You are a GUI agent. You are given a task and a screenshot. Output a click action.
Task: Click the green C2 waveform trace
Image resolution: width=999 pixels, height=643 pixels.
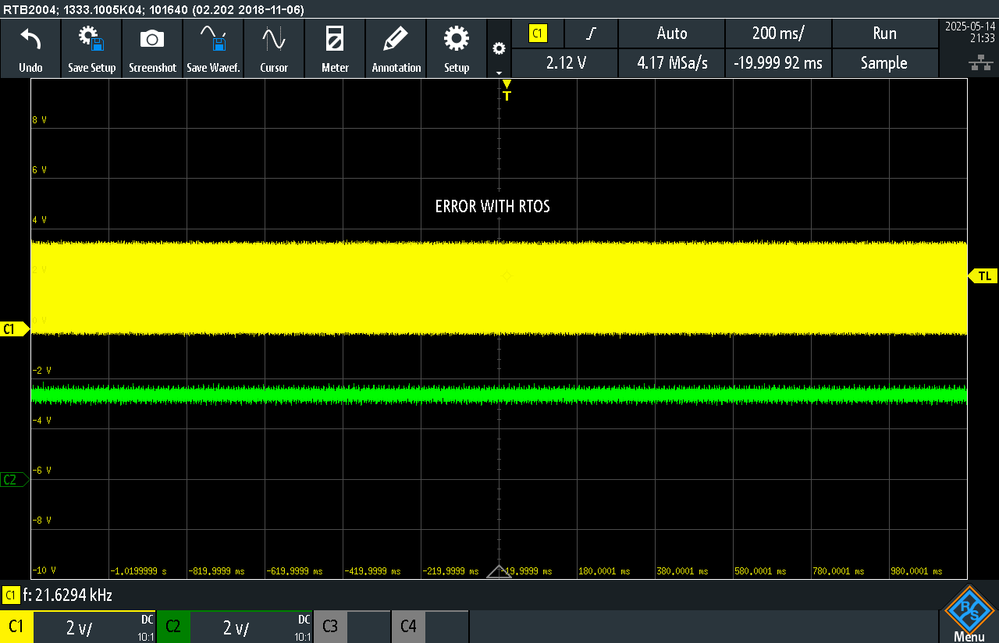coord(499,394)
